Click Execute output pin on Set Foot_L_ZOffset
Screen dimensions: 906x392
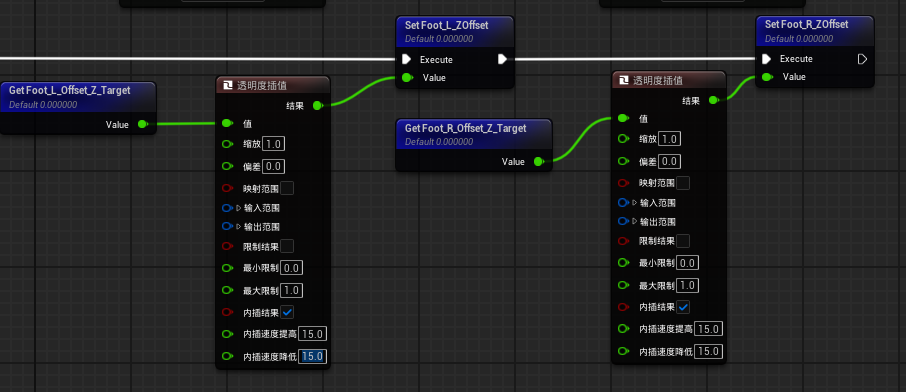[502, 59]
